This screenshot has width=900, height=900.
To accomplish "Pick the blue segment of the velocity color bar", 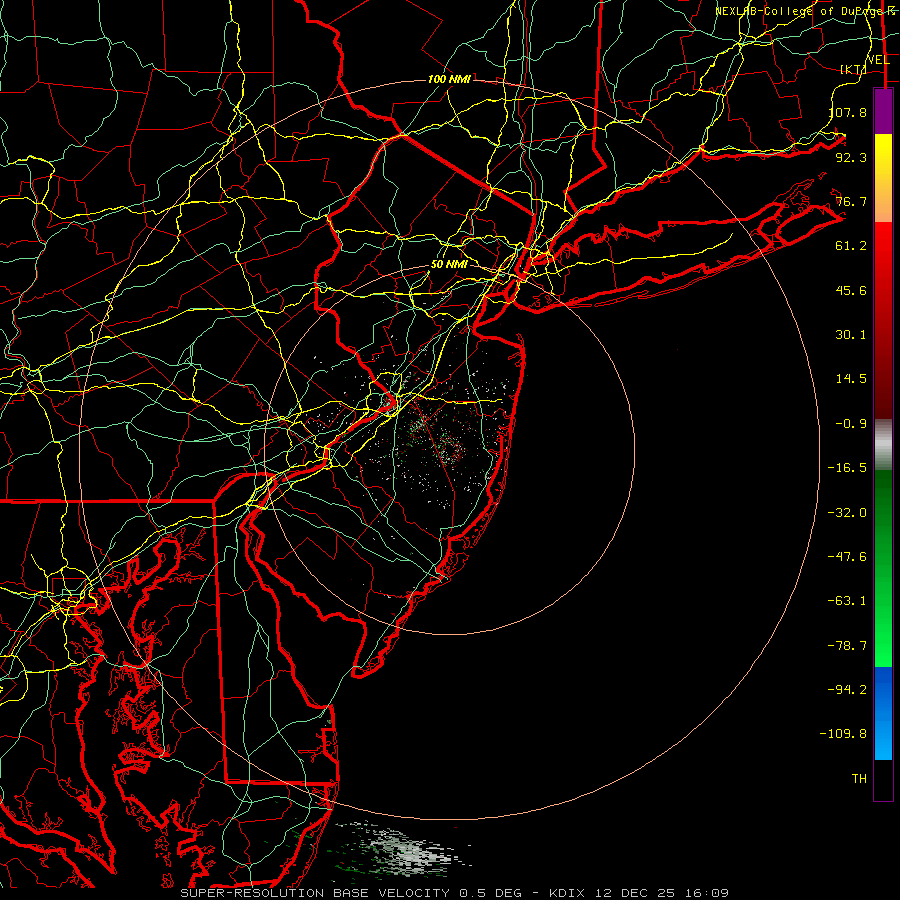I will (883, 713).
